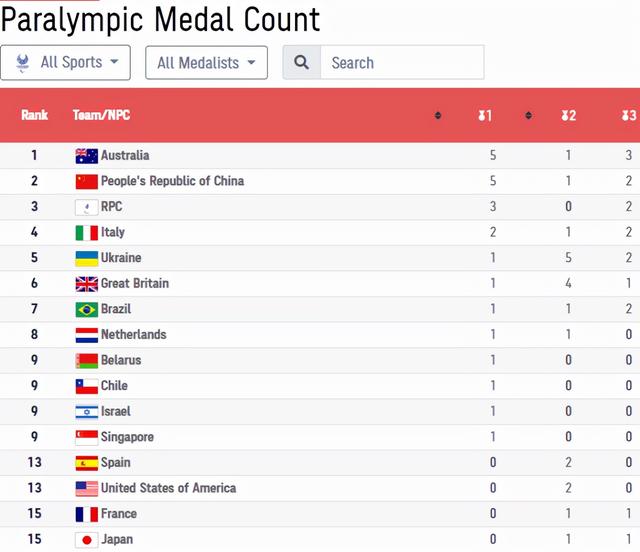Open the All Medalists dropdown
The height and width of the screenshot is (552, 640).
[x=206, y=62]
